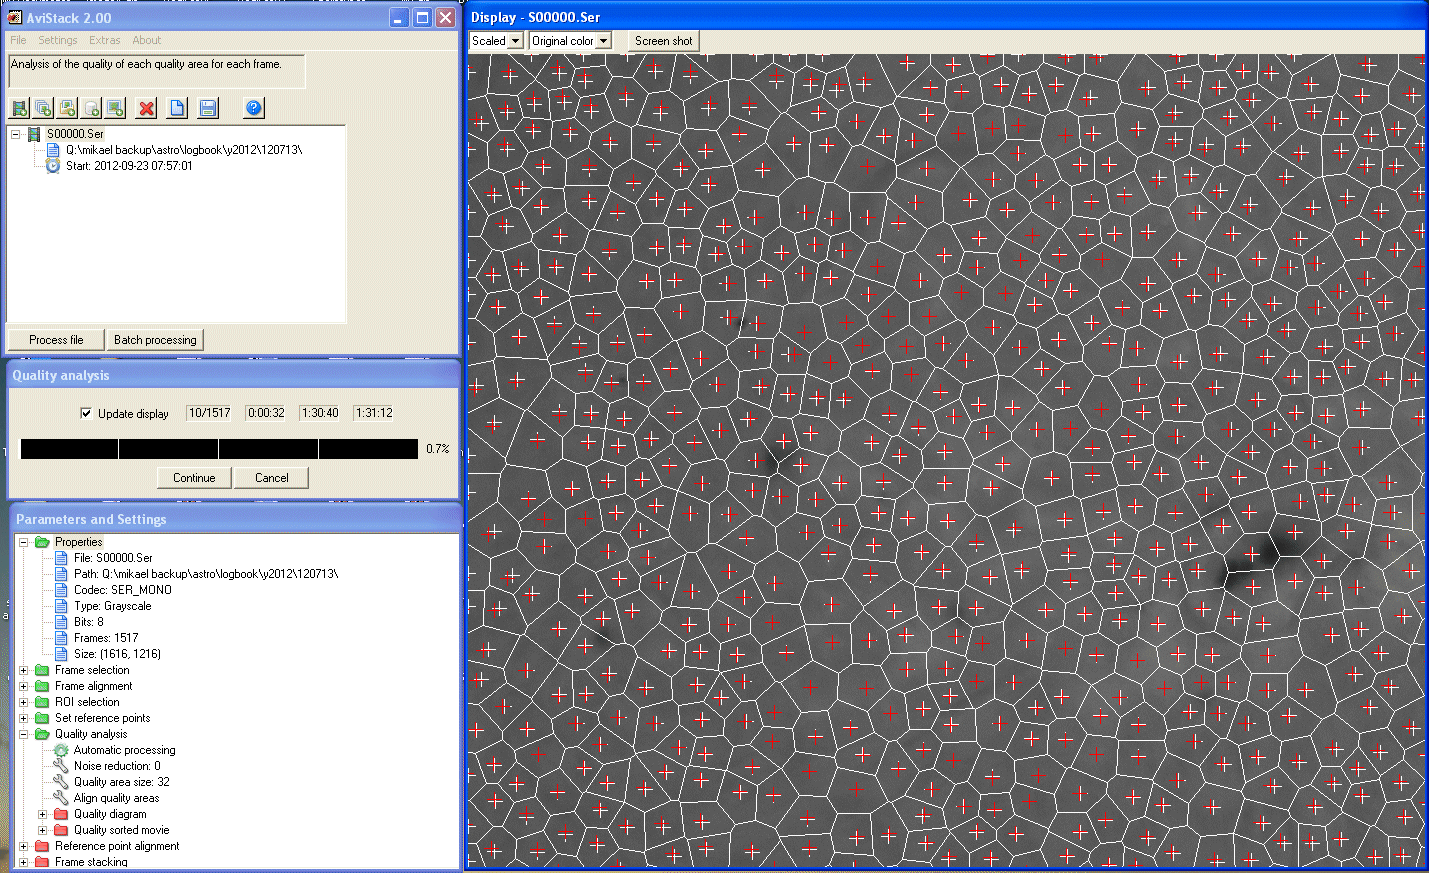
Task: Click the 1:31:12 total time field
Action: click(x=374, y=413)
